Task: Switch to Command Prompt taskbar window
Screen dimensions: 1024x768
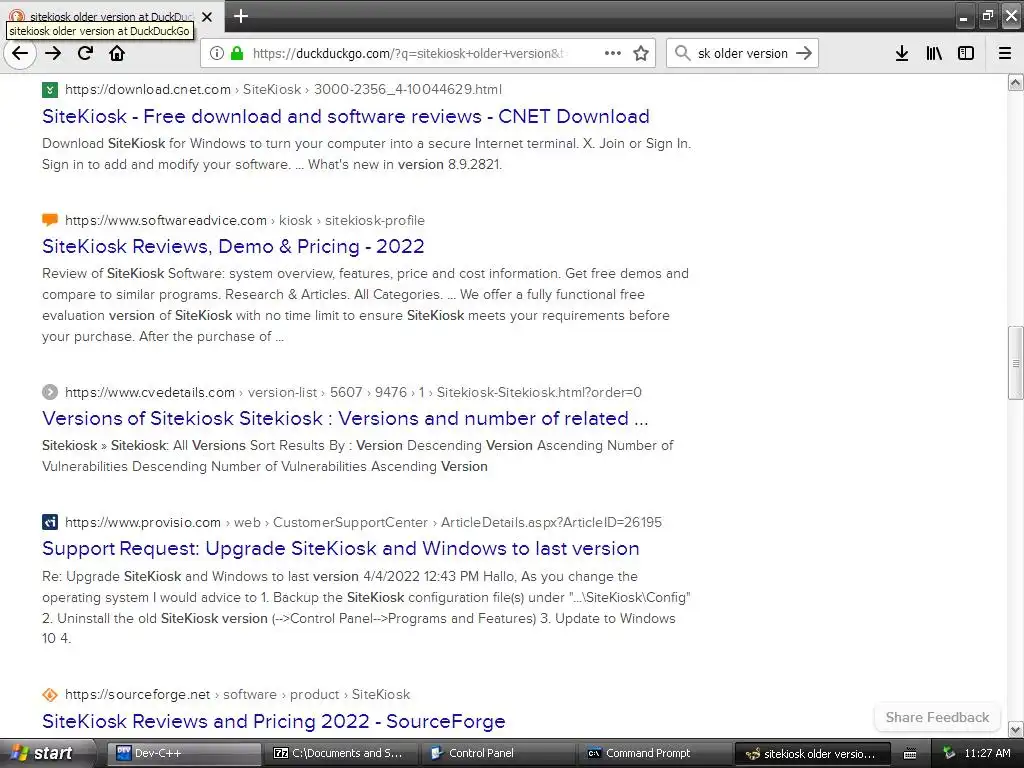Action: point(656,753)
